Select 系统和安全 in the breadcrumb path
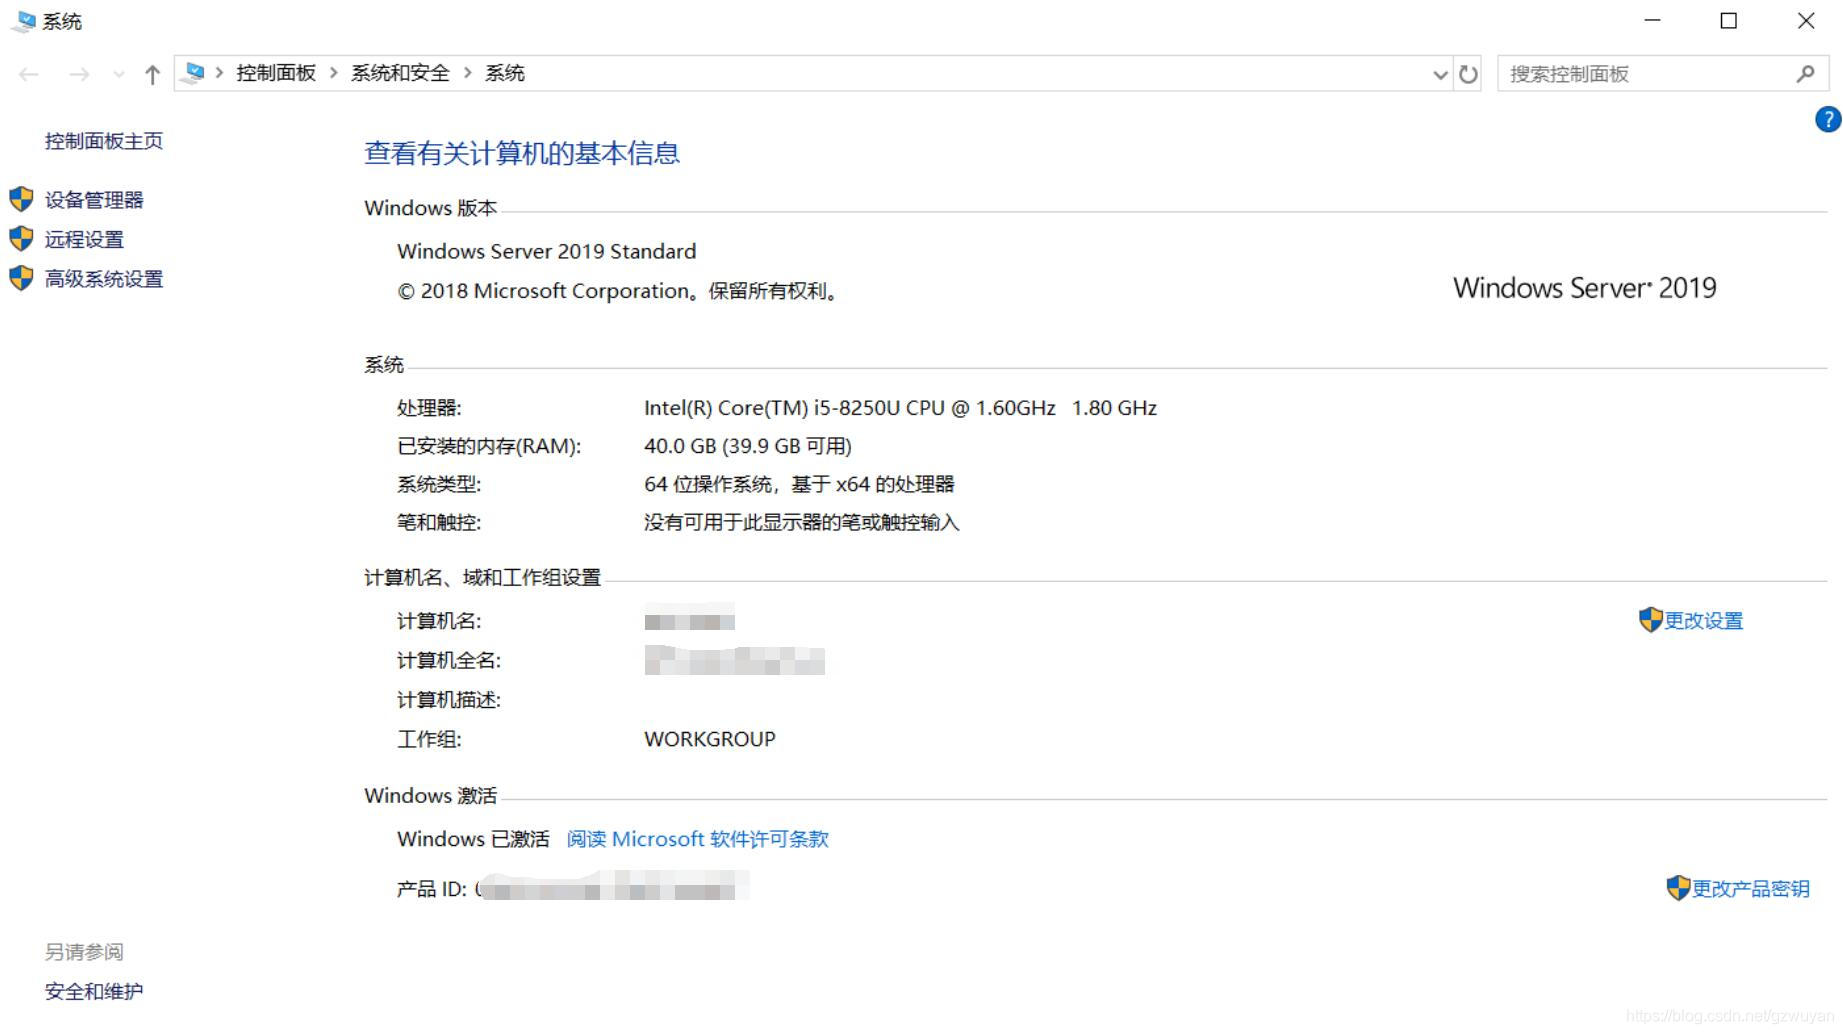This screenshot has height=1034, width=1843. [400, 73]
